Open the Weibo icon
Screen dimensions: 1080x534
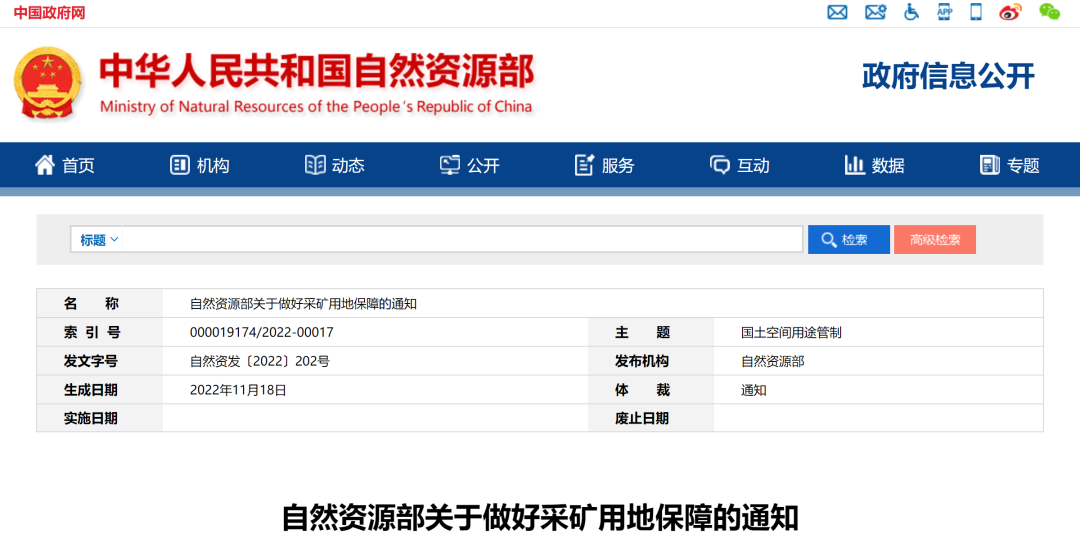tap(1011, 12)
